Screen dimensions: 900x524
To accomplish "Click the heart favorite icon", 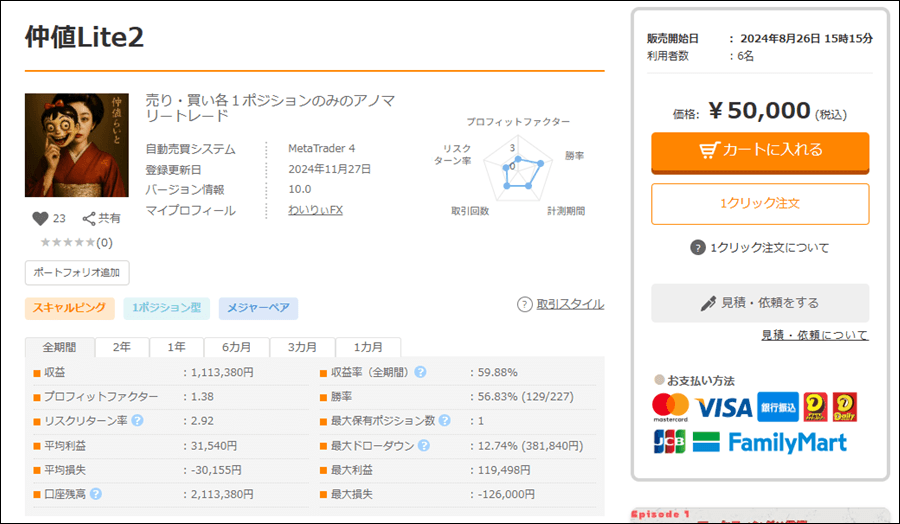I will tap(41, 218).
